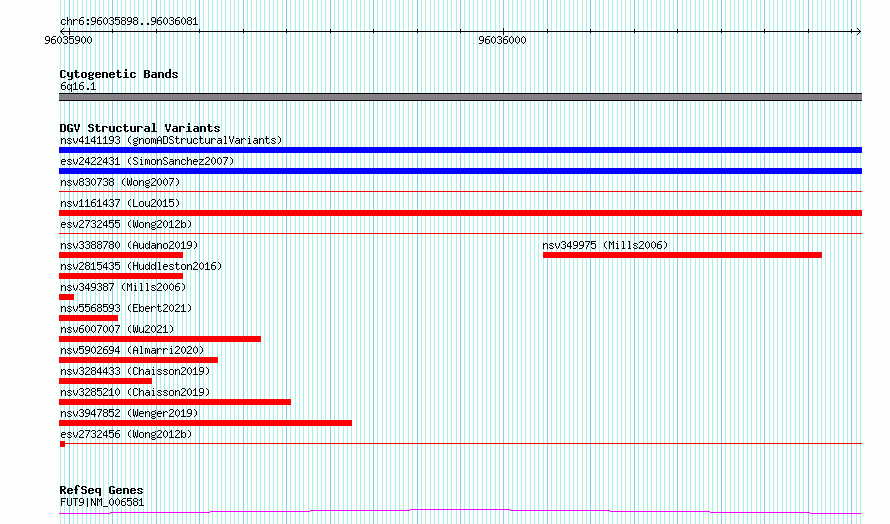
Task: Click the red nsv3947852 Wenger2019 bar
Action: pyautogui.click(x=205, y=423)
